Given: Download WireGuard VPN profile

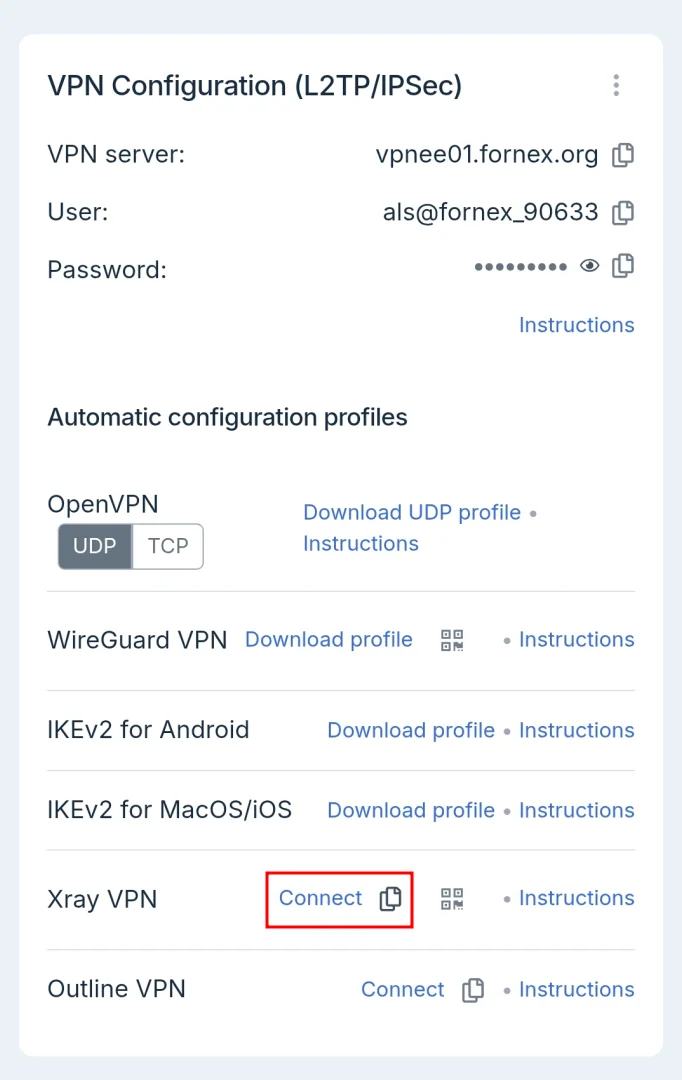Looking at the screenshot, I should (x=329, y=640).
